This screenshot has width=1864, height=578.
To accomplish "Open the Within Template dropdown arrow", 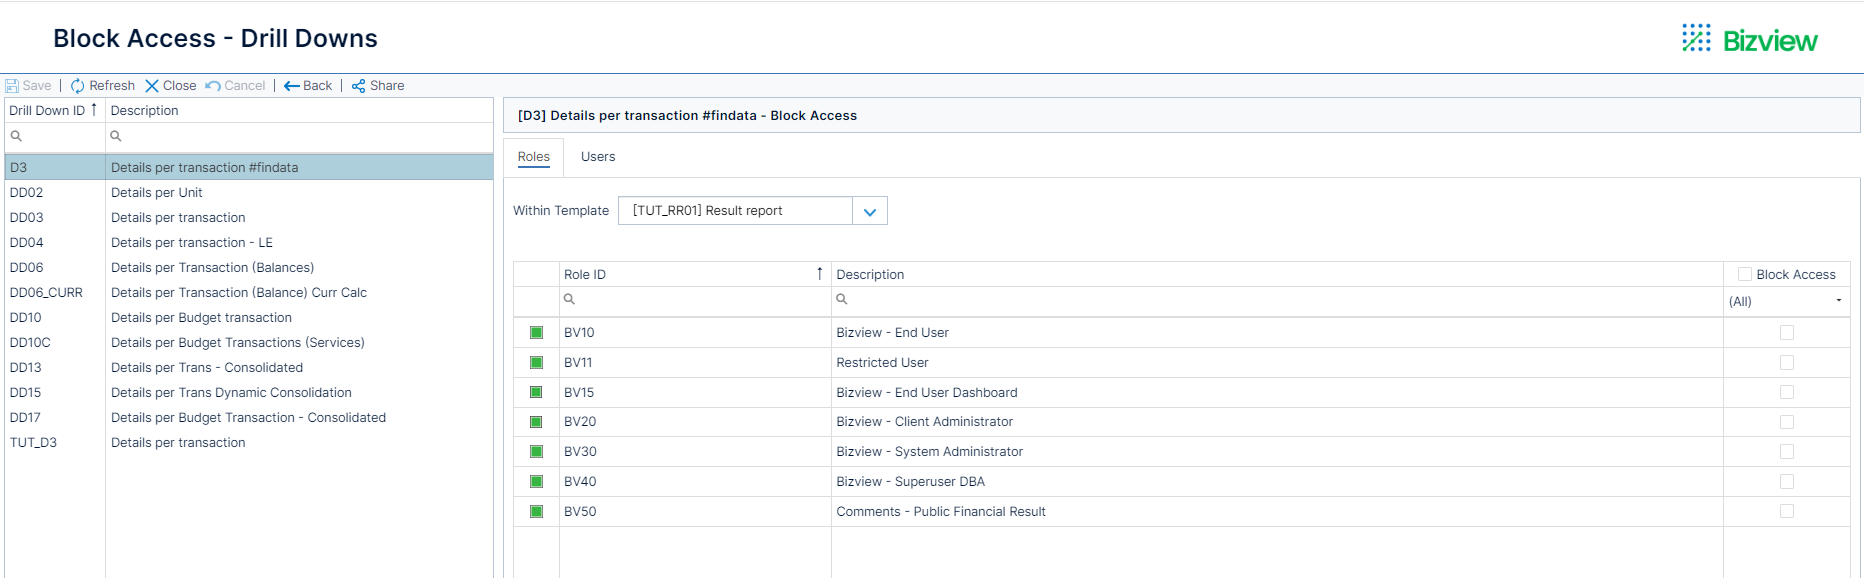I will (870, 211).
